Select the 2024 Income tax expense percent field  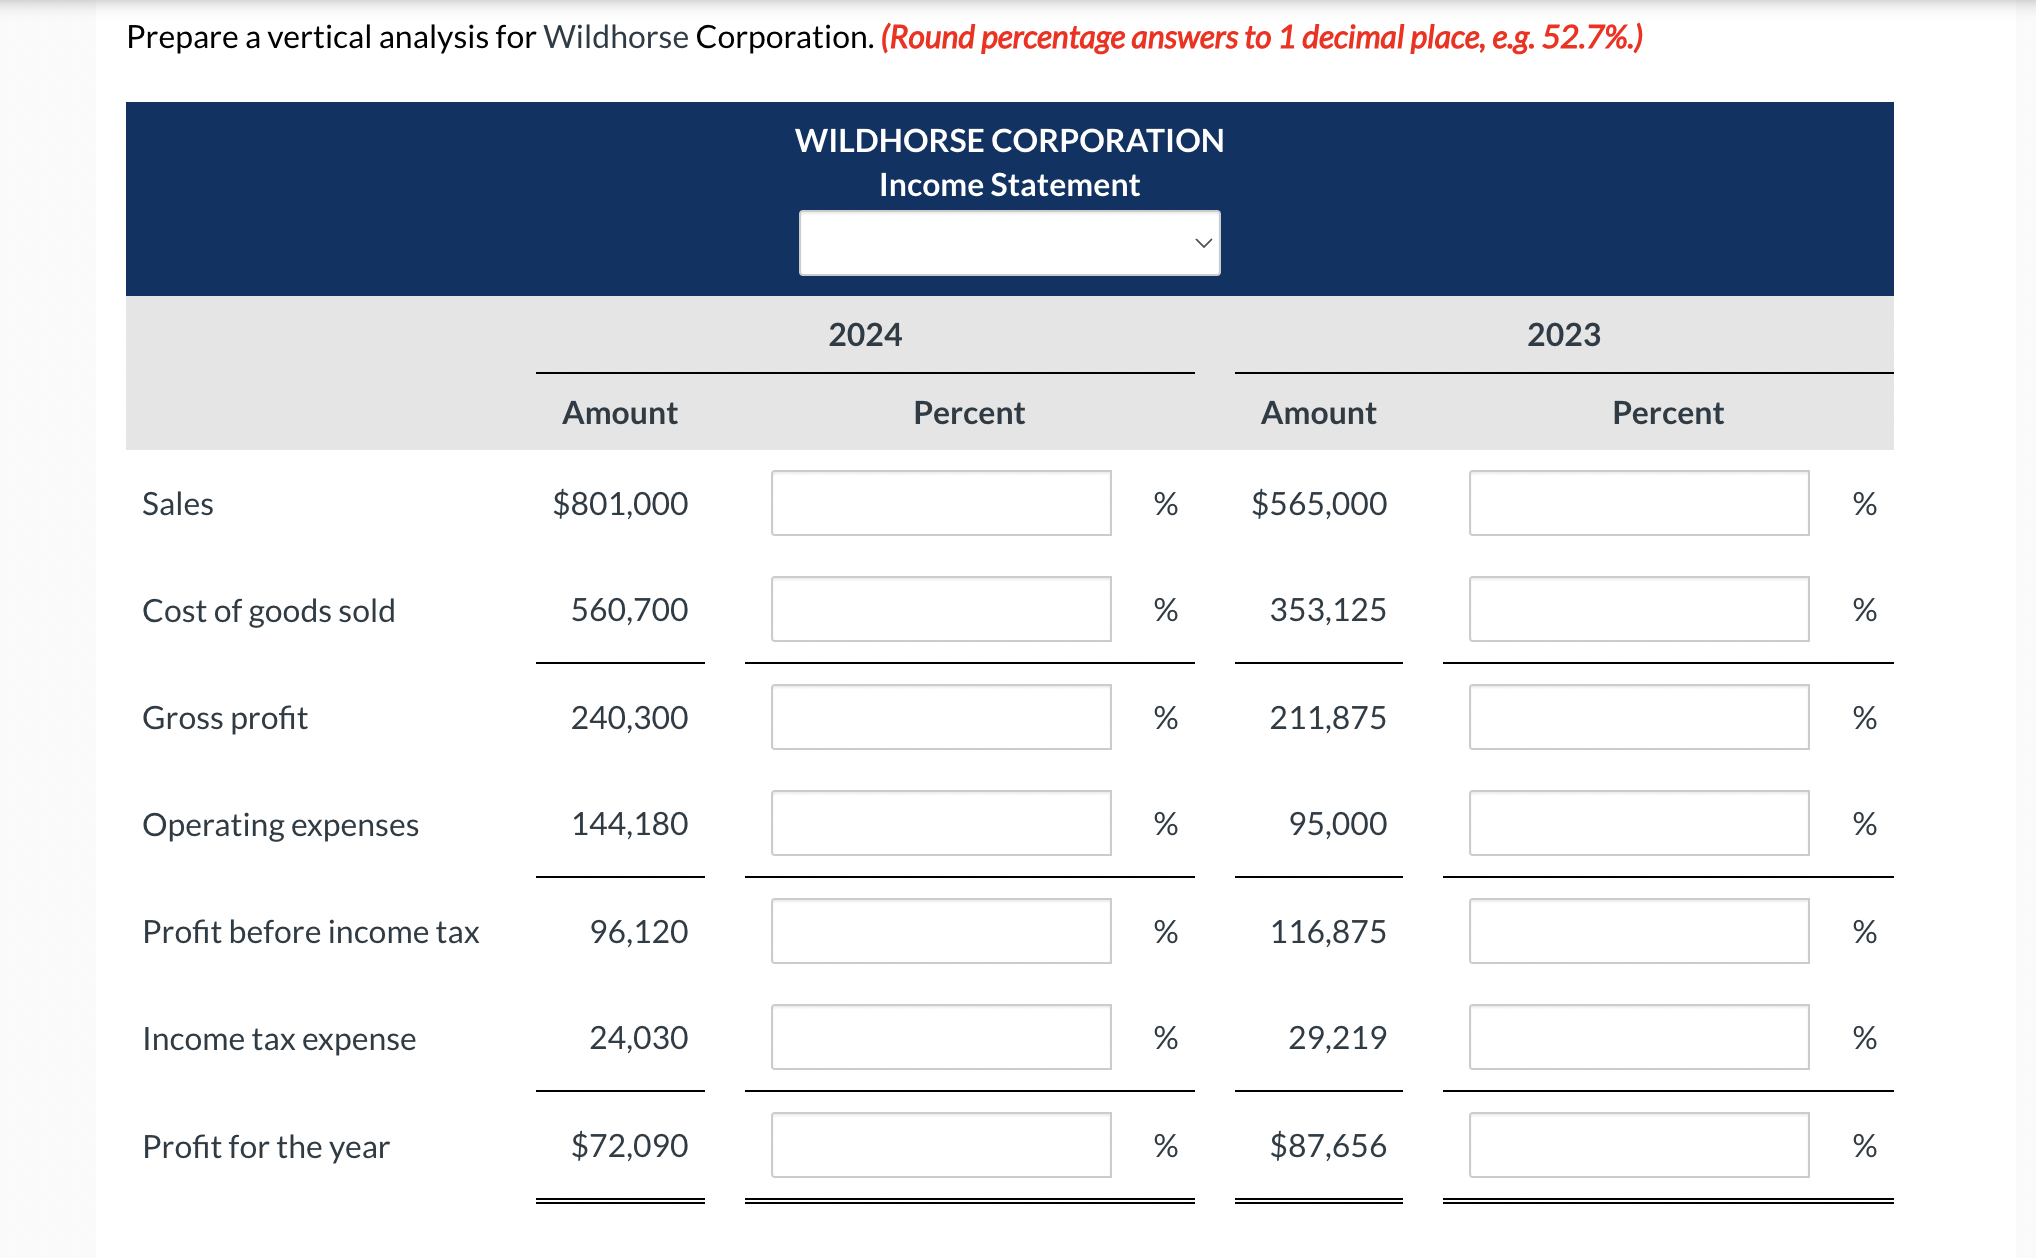pos(940,1038)
